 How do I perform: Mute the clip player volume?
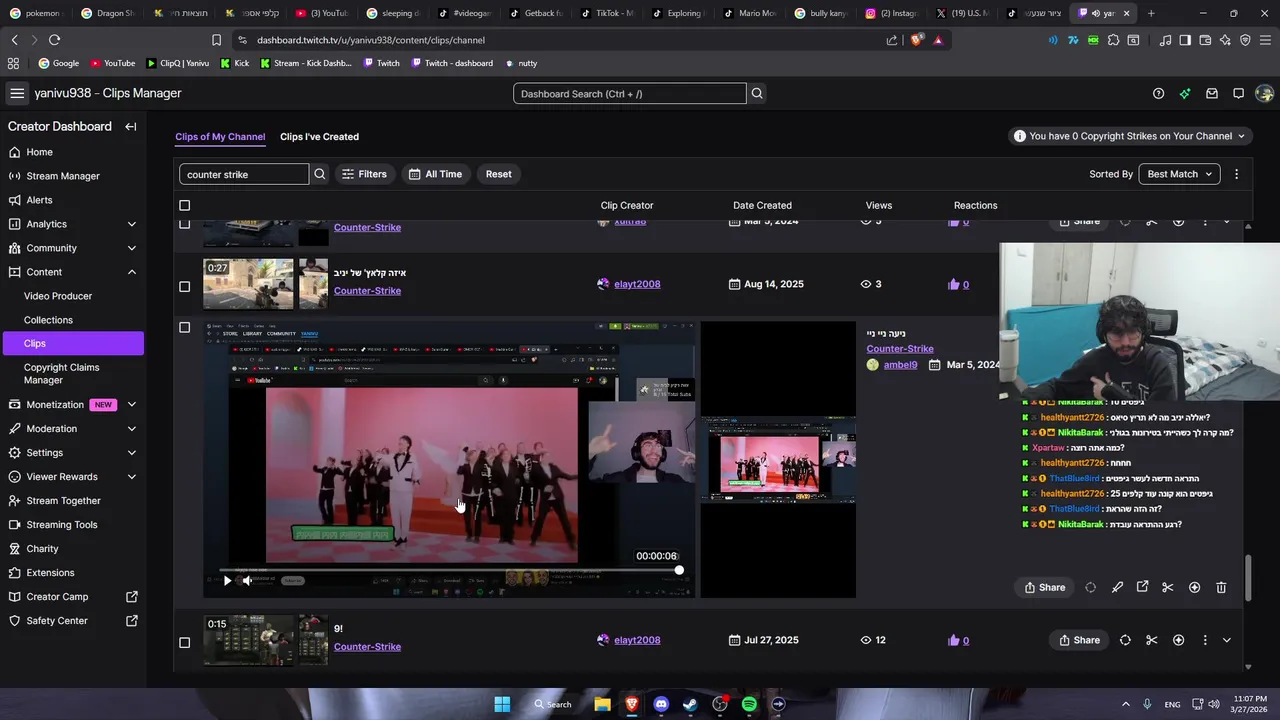point(247,580)
